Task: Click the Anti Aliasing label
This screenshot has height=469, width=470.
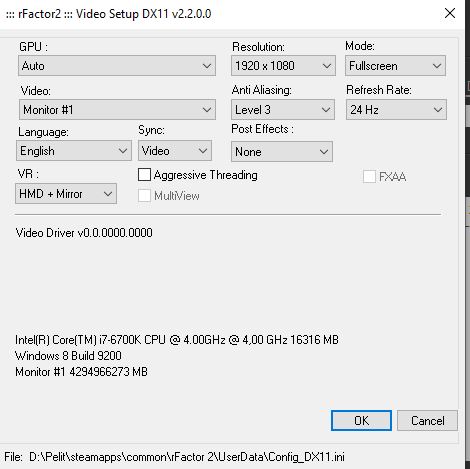Action: click(x=262, y=90)
